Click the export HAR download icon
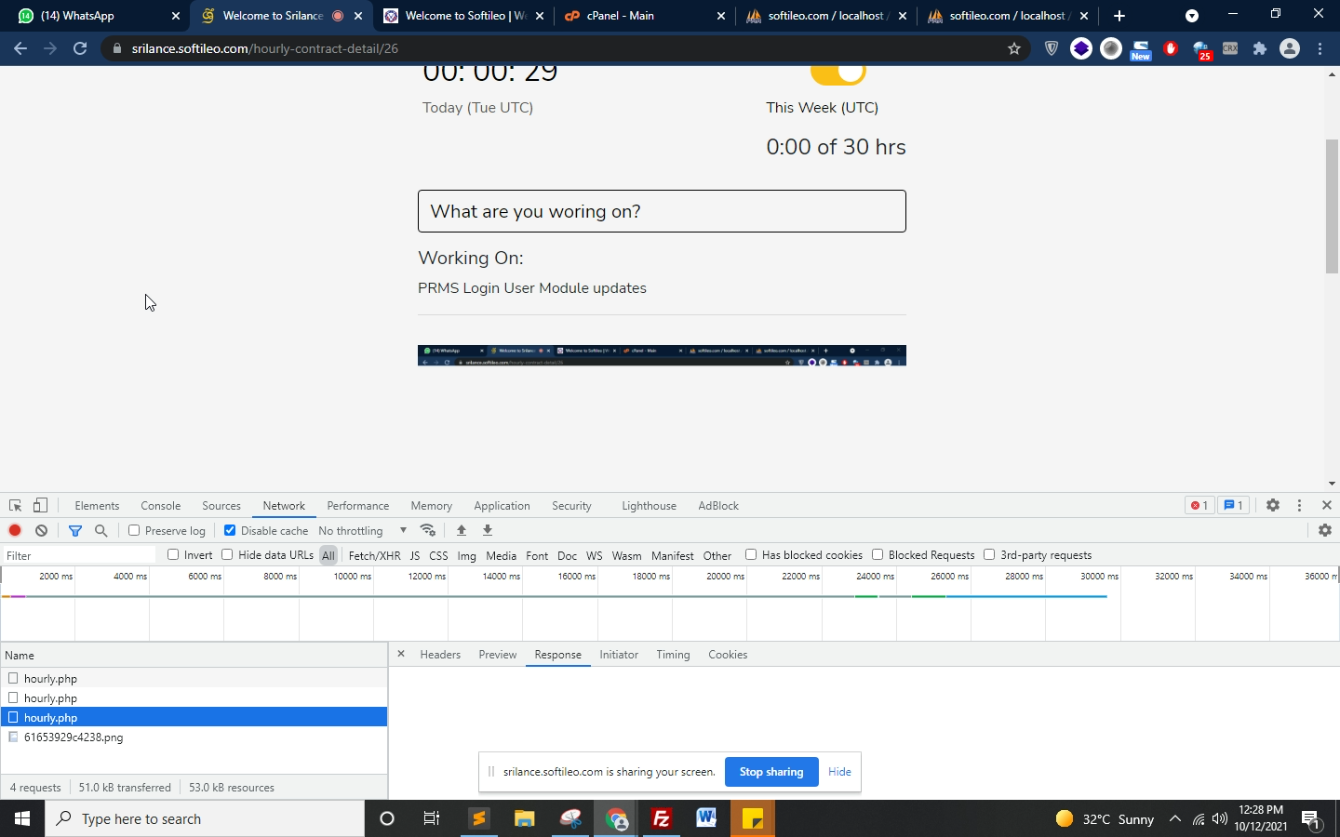Image resolution: width=1340 pixels, height=837 pixels. 488,531
